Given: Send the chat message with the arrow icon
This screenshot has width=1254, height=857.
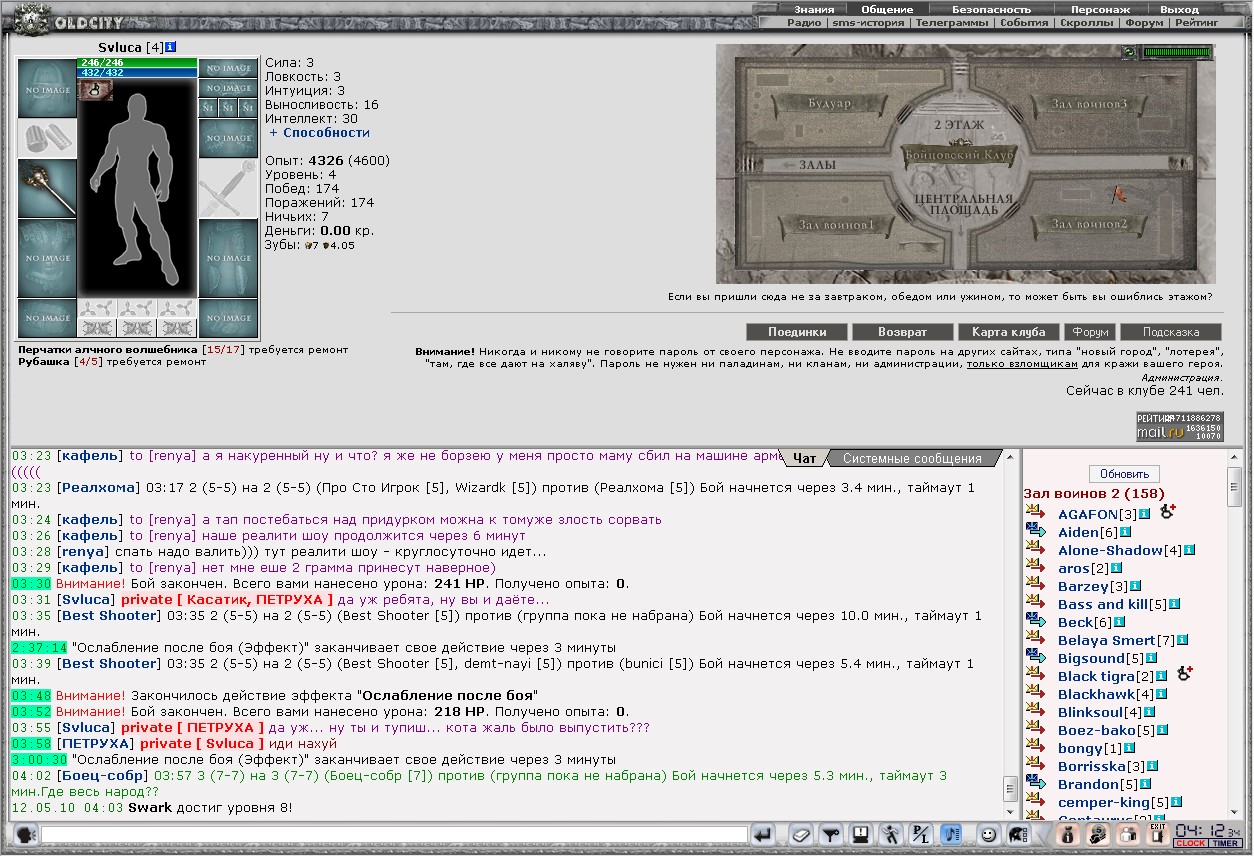Looking at the screenshot, I should click(x=763, y=834).
